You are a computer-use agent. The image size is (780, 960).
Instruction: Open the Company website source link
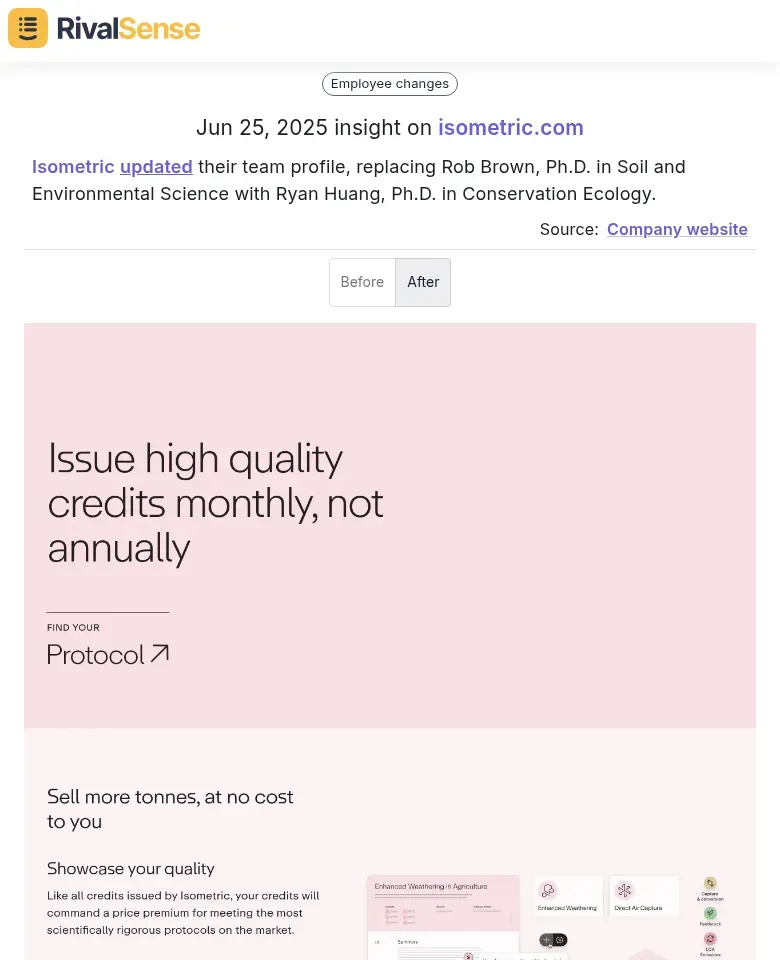point(677,229)
